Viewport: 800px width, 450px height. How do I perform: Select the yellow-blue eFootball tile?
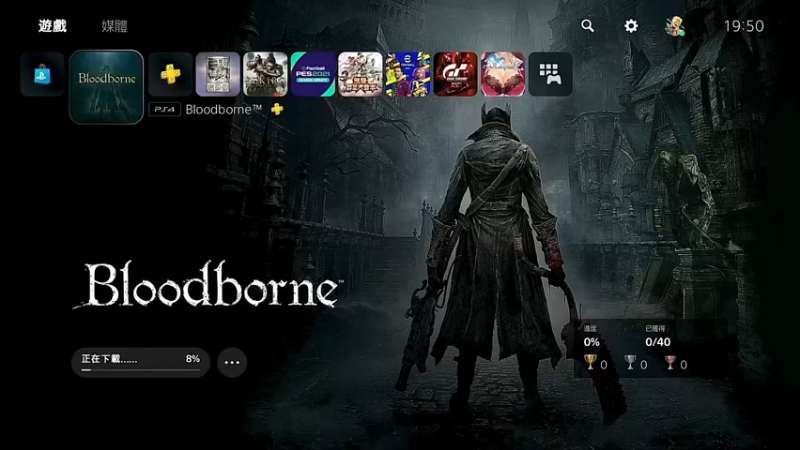(408, 74)
